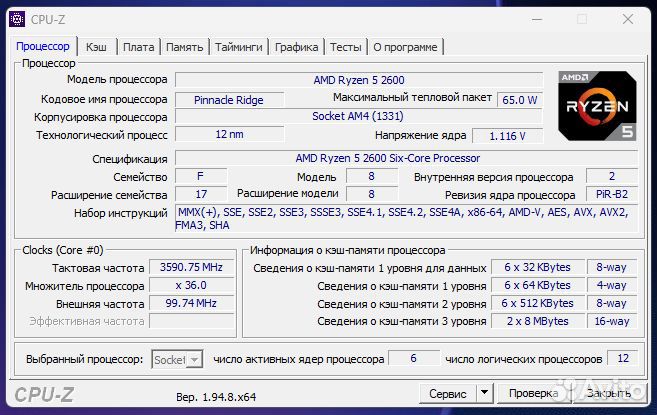Open the Тайминги tab
The height and width of the screenshot is (415, 657).
[x=239, y=47]
